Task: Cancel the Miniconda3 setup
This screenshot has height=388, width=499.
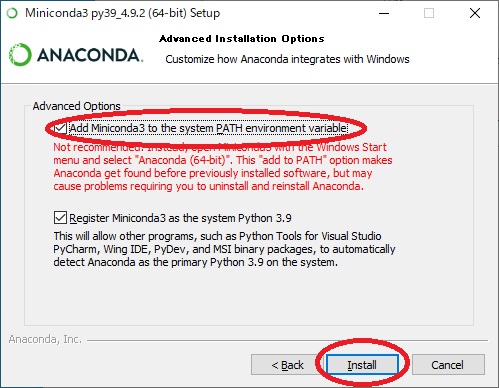Action: [x=448, y=365]
